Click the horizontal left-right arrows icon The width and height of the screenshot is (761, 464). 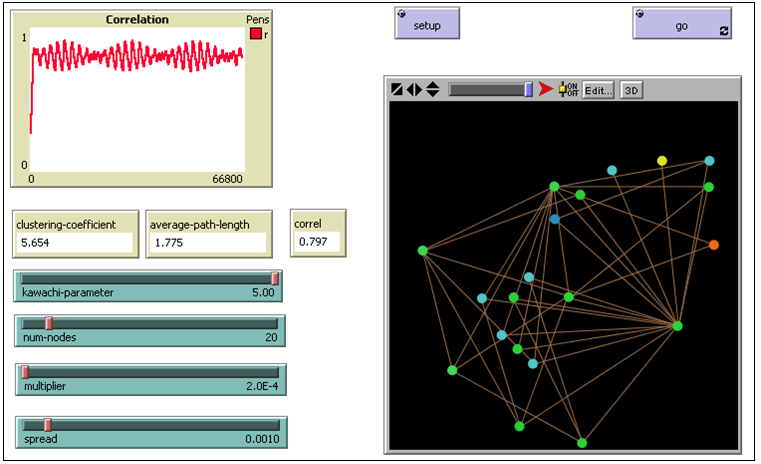tap(414, 89)
